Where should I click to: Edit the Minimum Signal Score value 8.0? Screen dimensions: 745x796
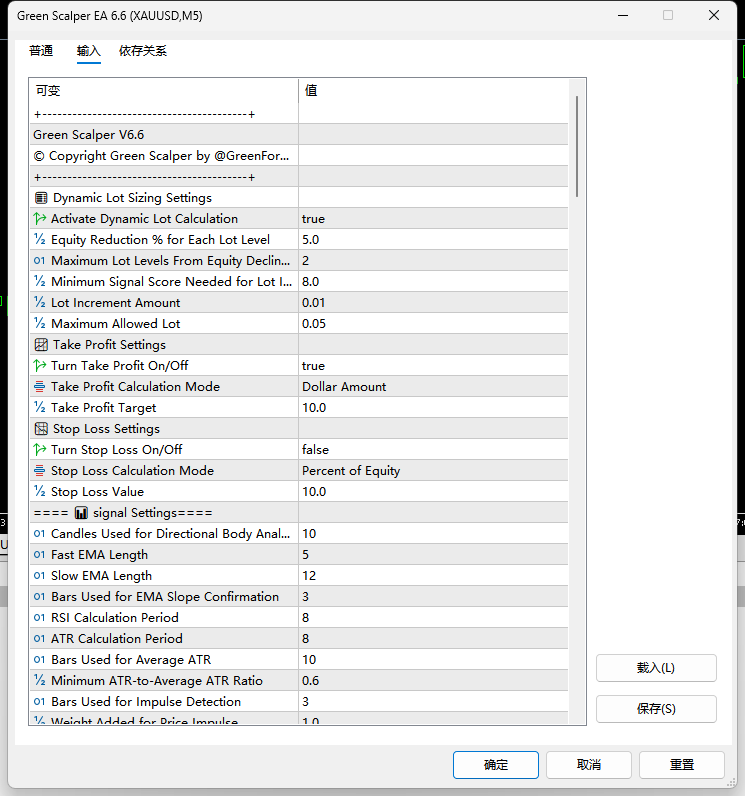point(433,281)
